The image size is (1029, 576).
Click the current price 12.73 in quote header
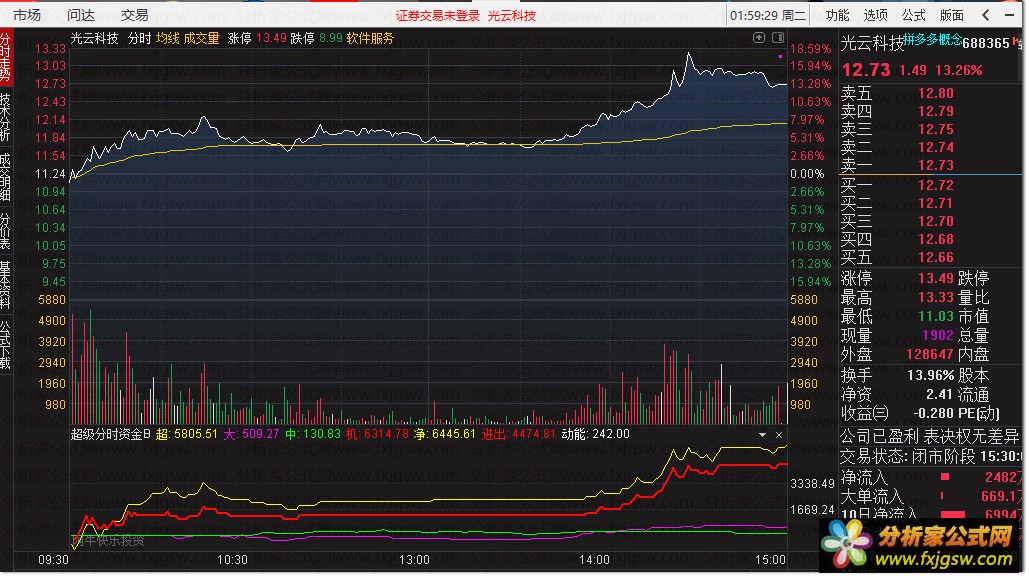point(866,70)
